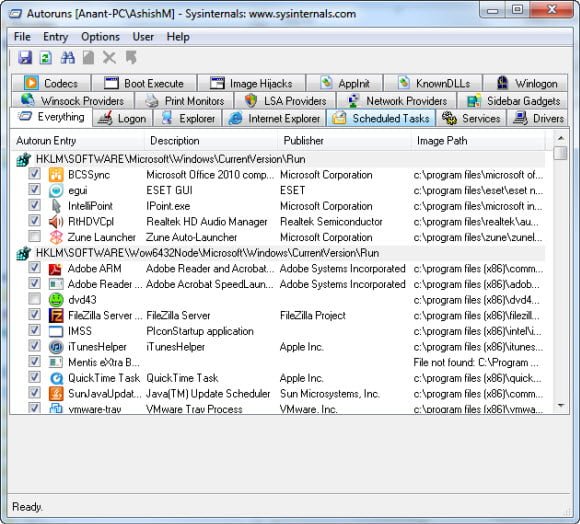Select the vmware-tray entry icon

56,408
